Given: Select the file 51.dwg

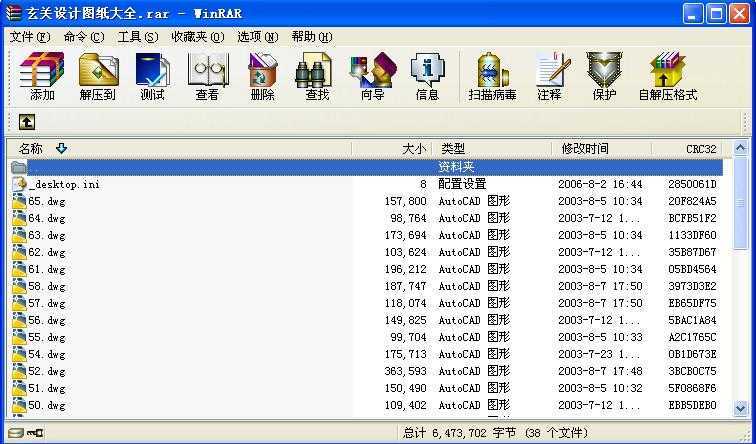Looking at the screenshot, I should 47,389.
